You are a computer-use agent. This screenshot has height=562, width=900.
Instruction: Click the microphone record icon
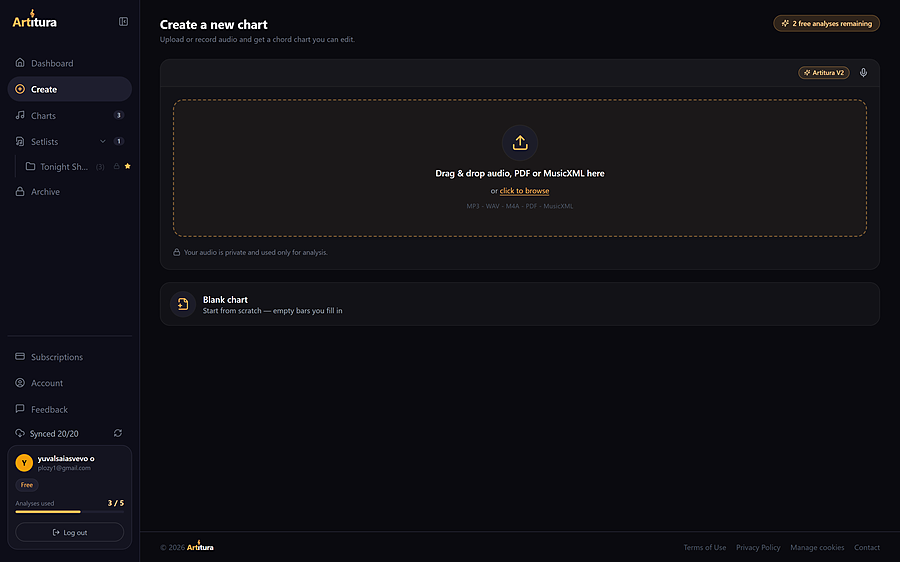coord(863,73)
